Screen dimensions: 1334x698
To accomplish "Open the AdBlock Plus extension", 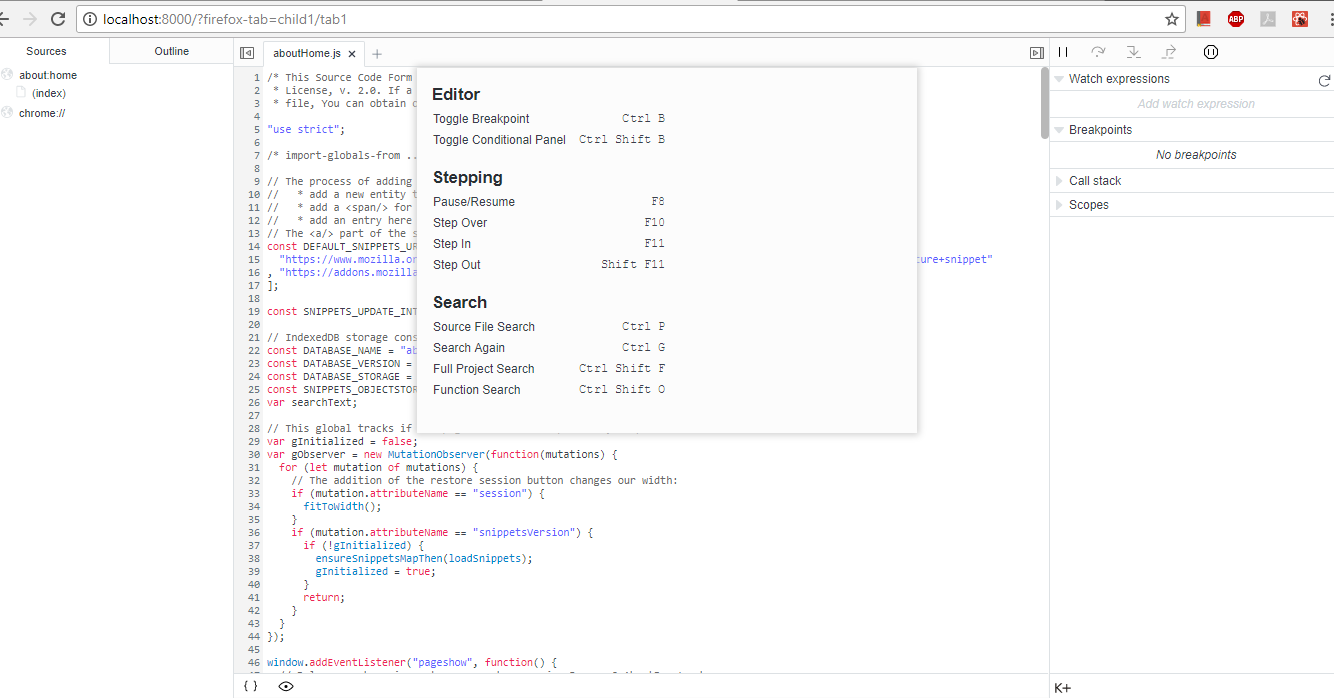I will point(1236,19).
